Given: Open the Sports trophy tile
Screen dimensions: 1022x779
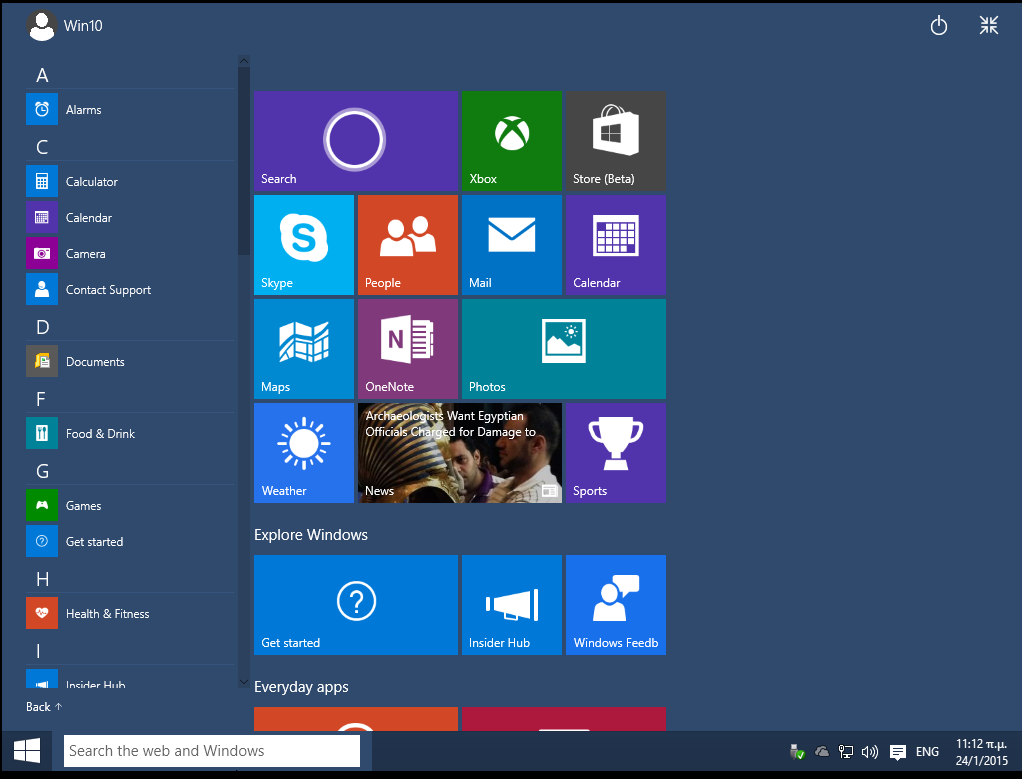Looking at the screenshot, I should 616,453.
